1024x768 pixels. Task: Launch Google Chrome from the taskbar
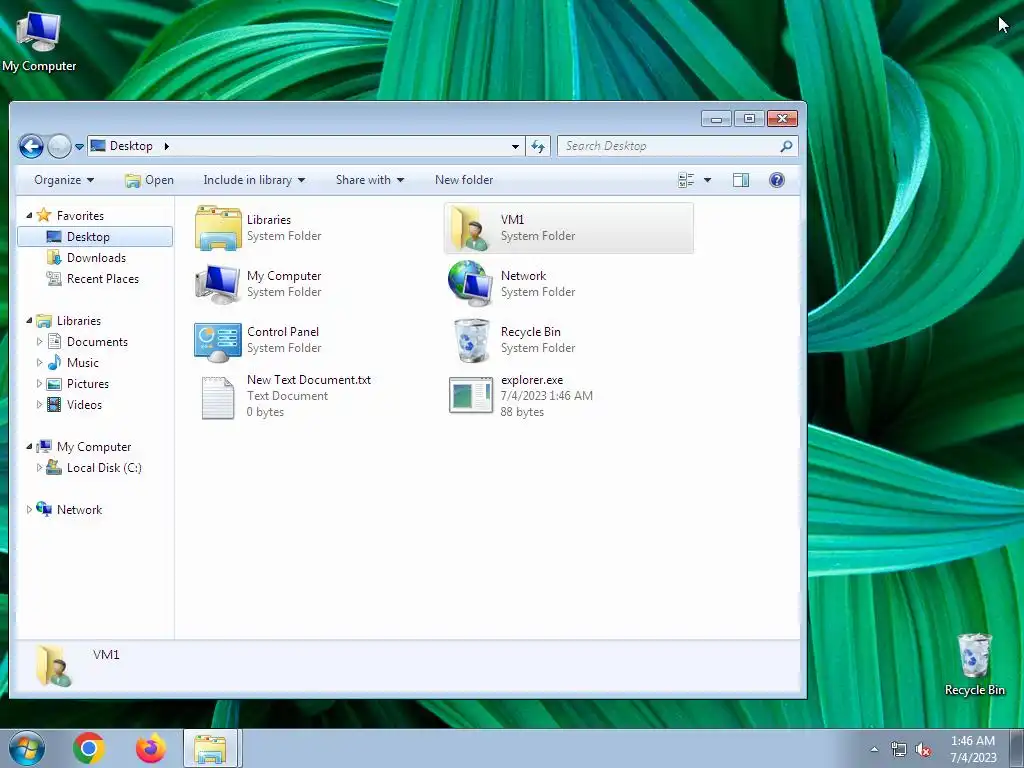coord(89,748)
